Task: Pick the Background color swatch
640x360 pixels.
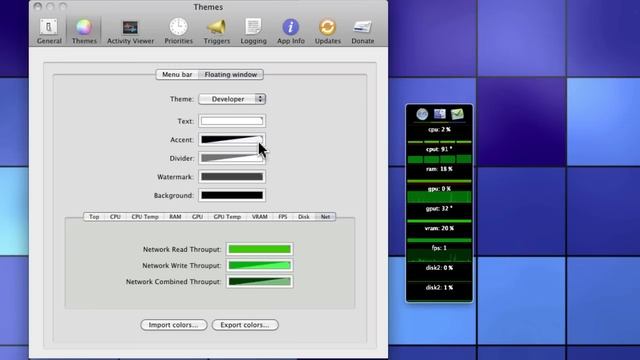Action: 232,196
